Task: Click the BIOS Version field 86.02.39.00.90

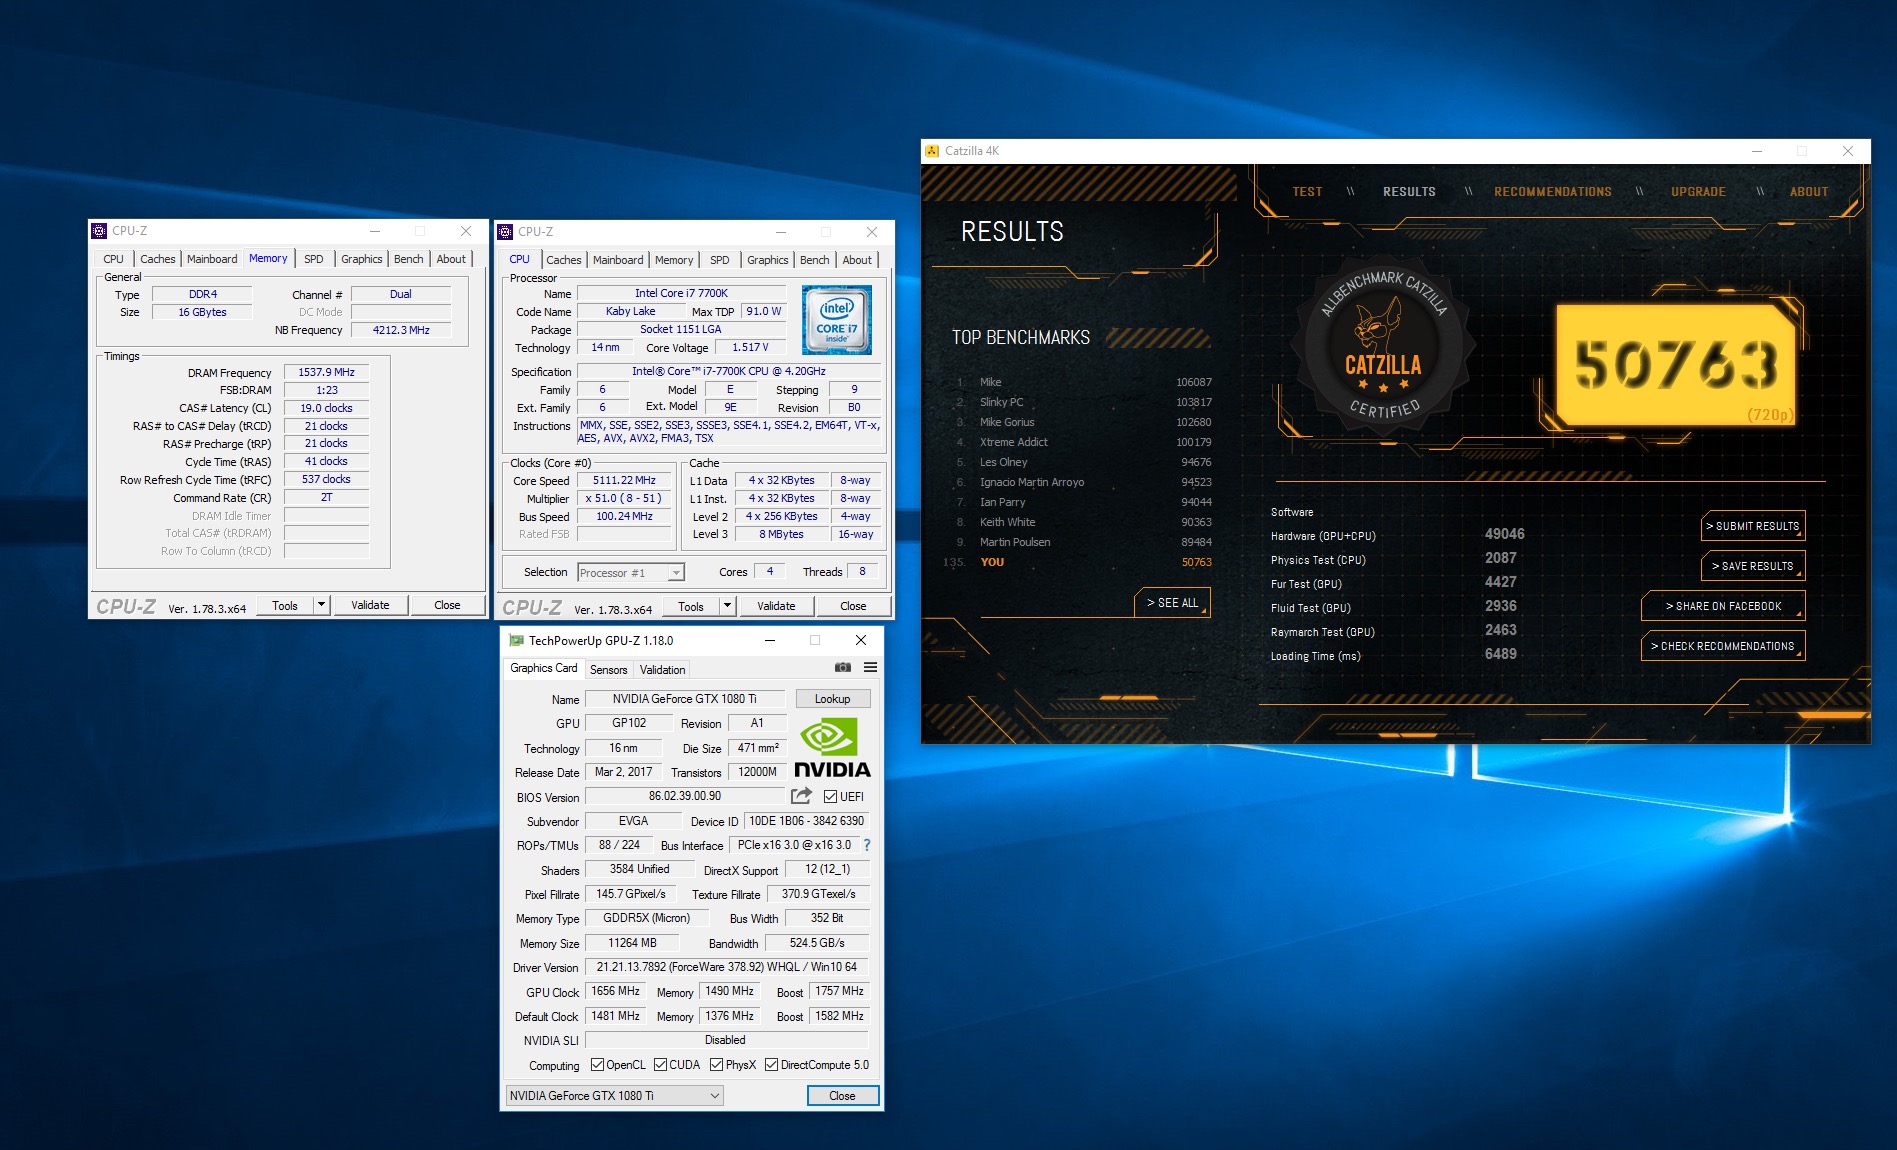Action: (685, 796)
